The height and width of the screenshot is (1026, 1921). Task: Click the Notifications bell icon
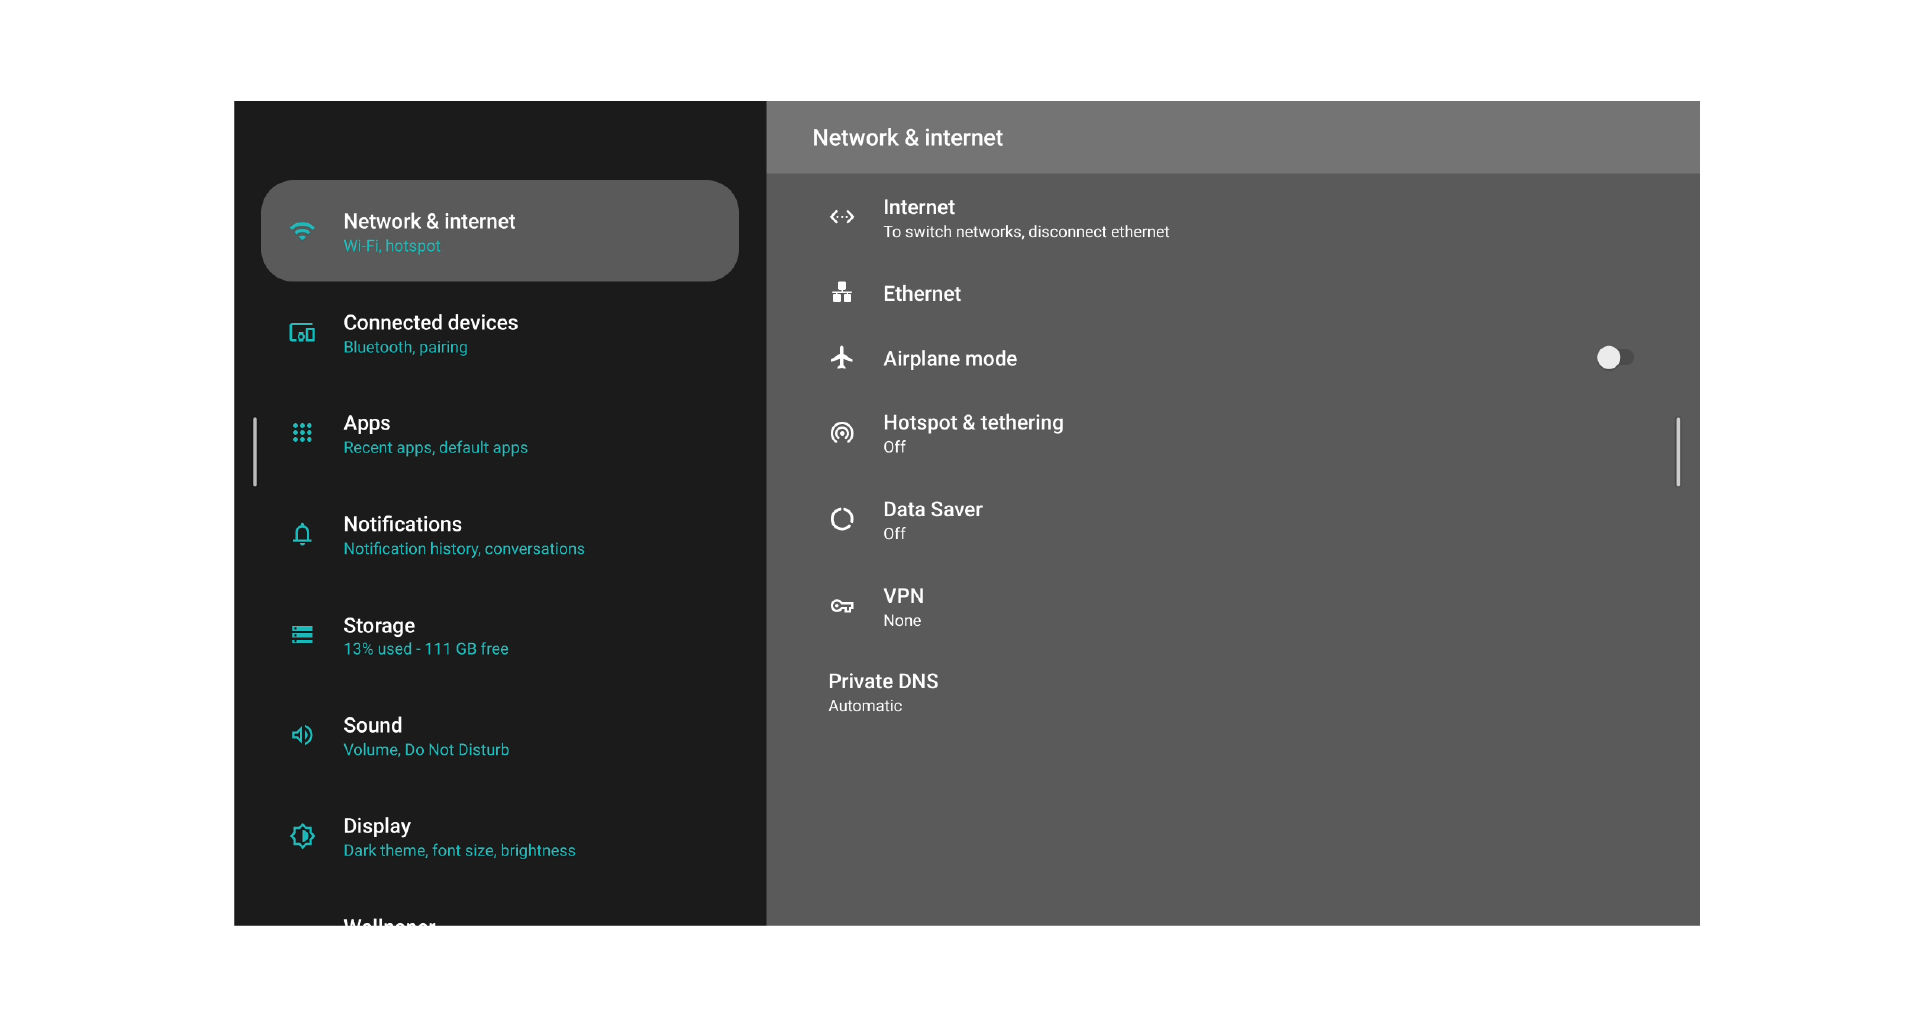pyautogui.click(x=302, y=534)
